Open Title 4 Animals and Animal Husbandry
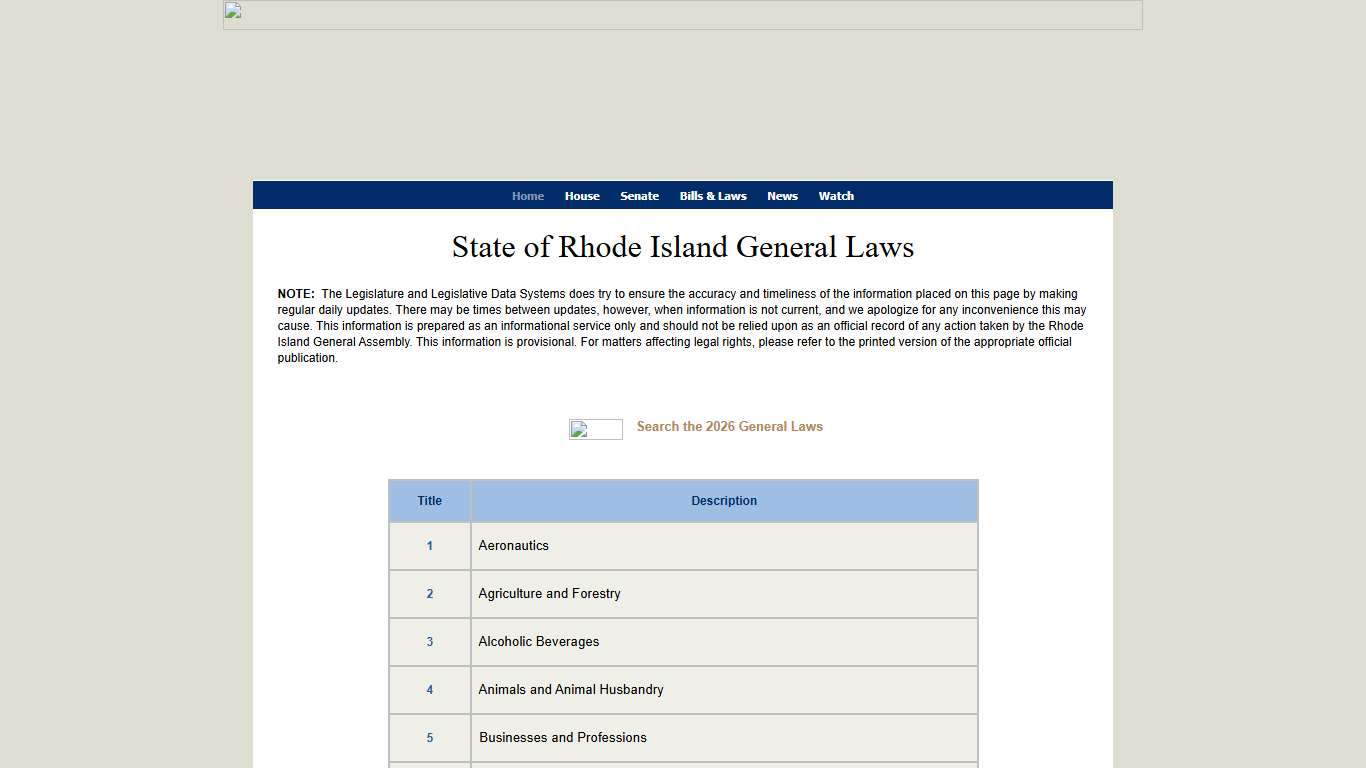This screenshot has height=768, width=1366. click(429, 690)
